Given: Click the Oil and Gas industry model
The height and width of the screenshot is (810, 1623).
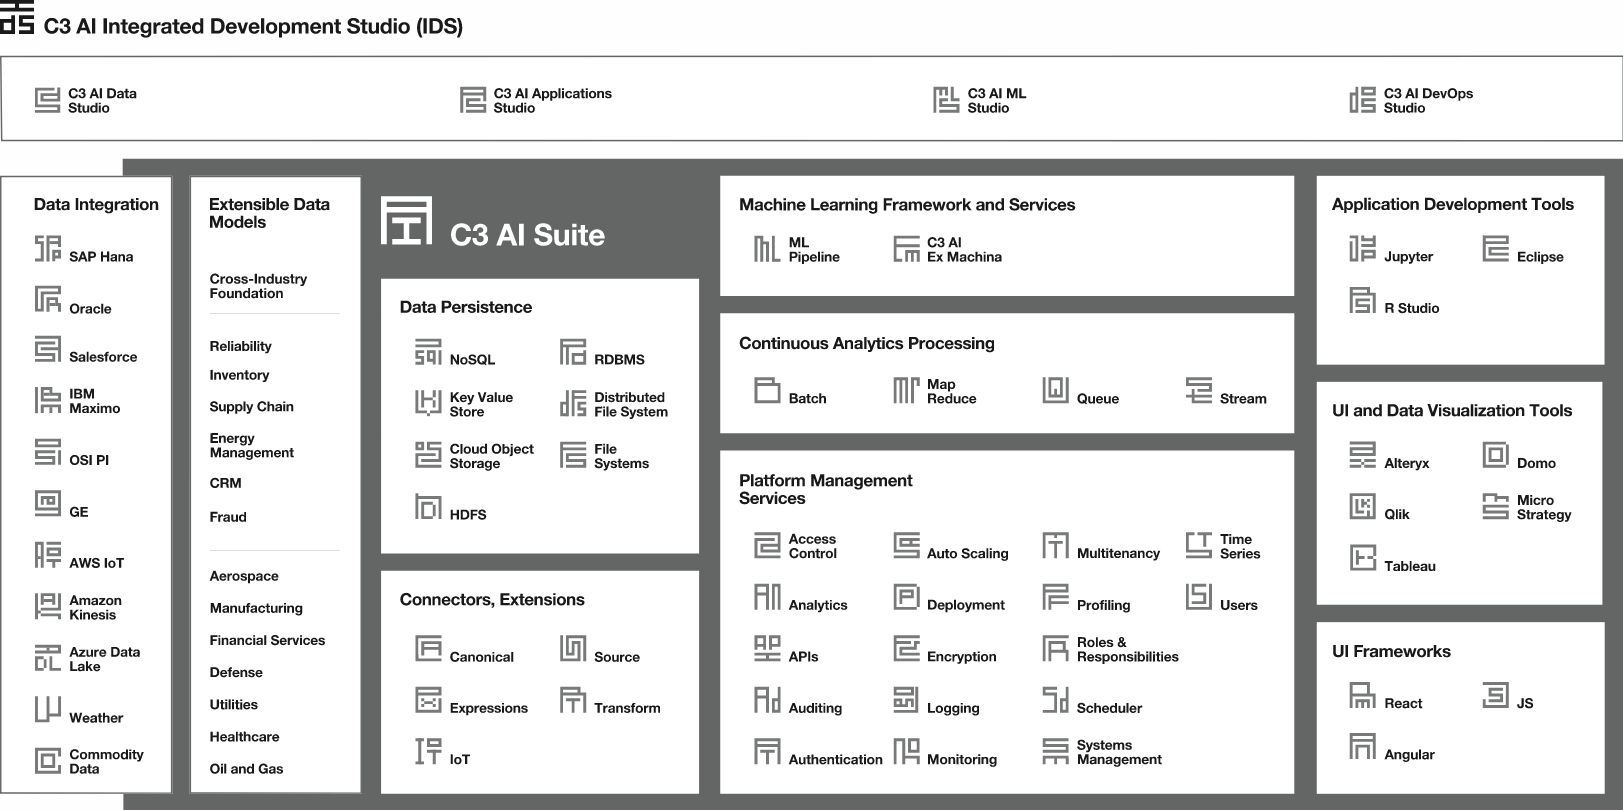Looking at the screenshot, I should pos(246,769).
